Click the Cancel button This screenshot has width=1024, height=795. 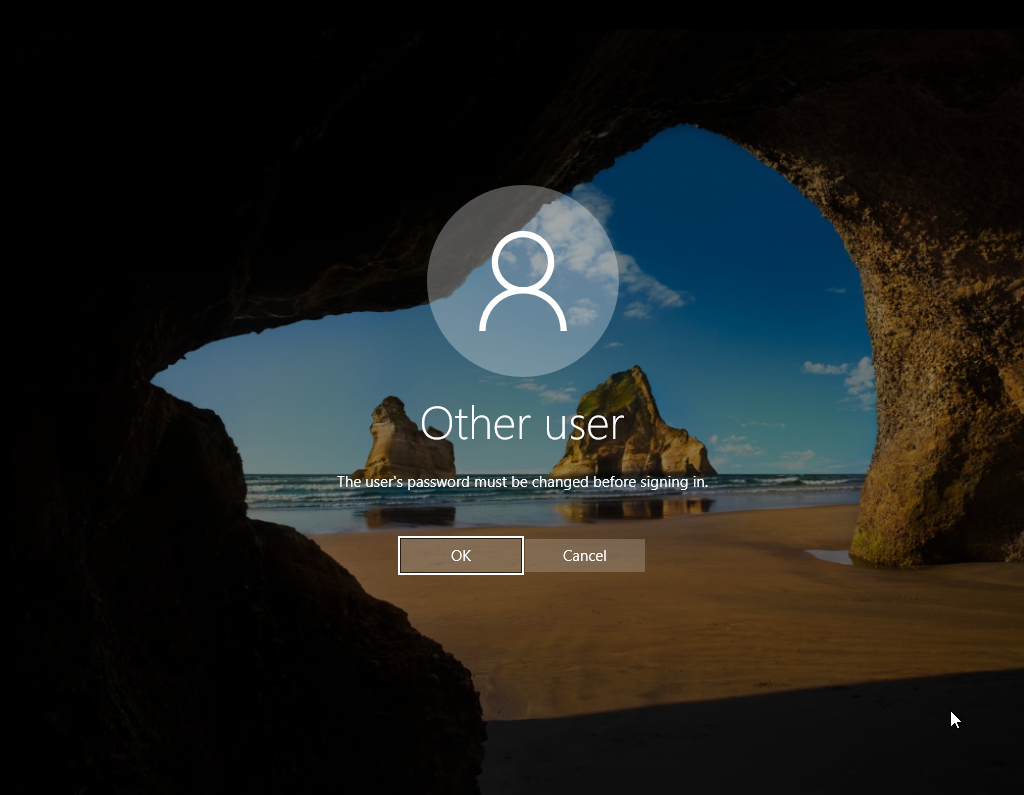[584, 555]
